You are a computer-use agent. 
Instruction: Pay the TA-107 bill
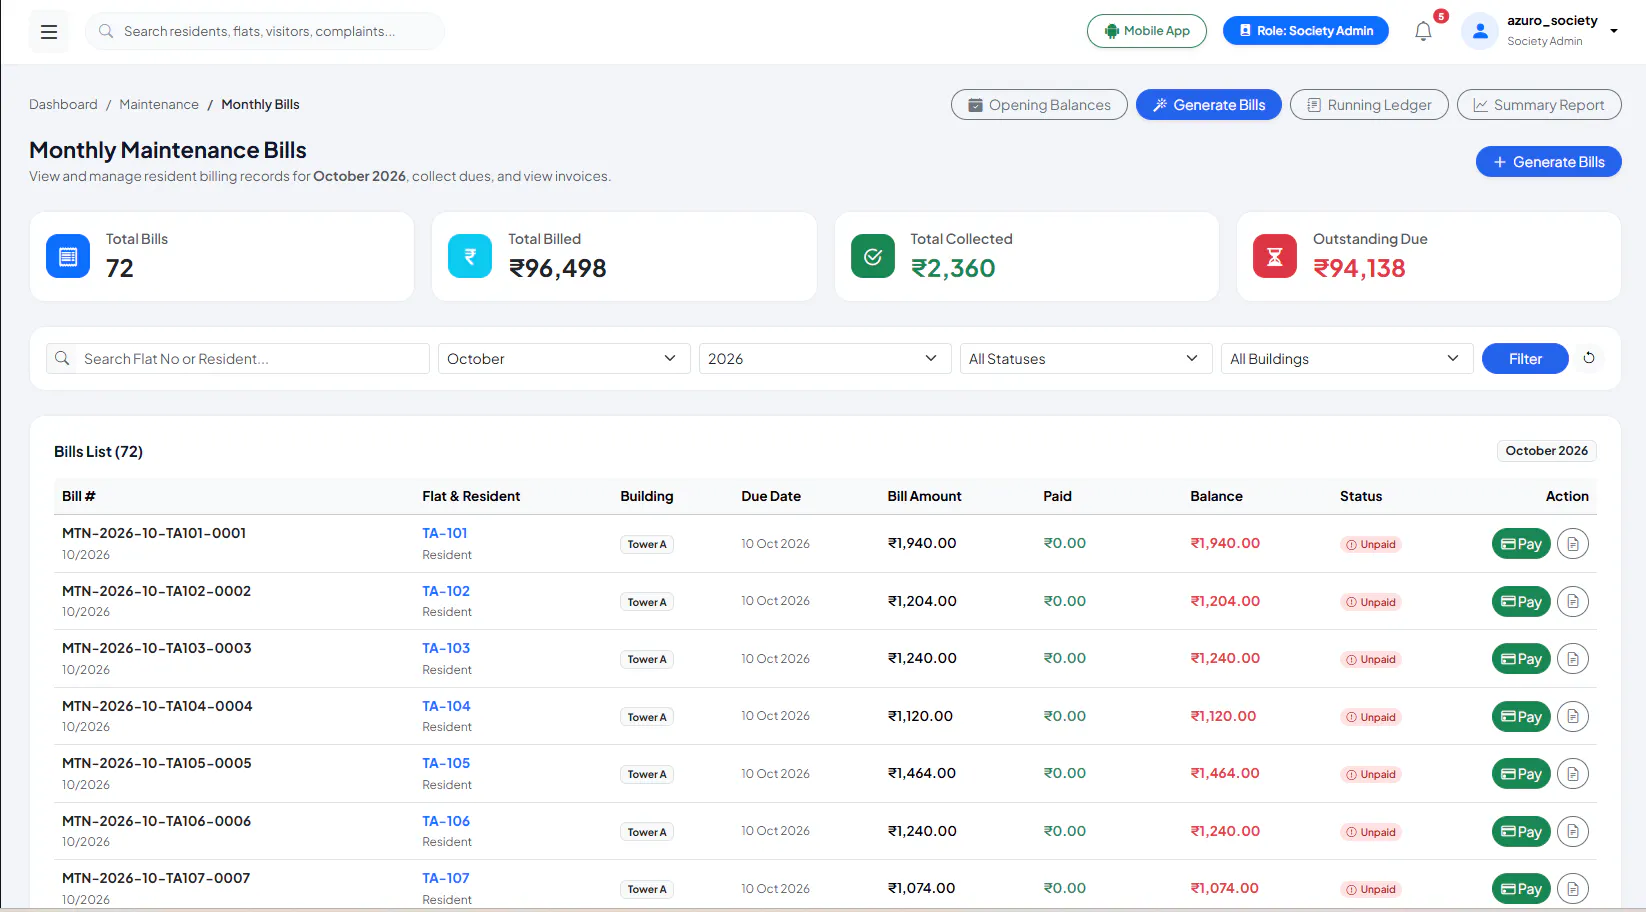coord(1521,889)
